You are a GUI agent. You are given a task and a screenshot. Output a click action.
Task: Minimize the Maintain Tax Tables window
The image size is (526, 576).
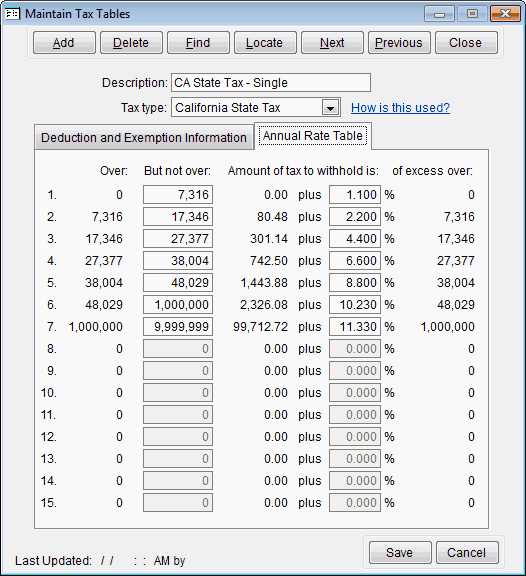click(439, 14)
